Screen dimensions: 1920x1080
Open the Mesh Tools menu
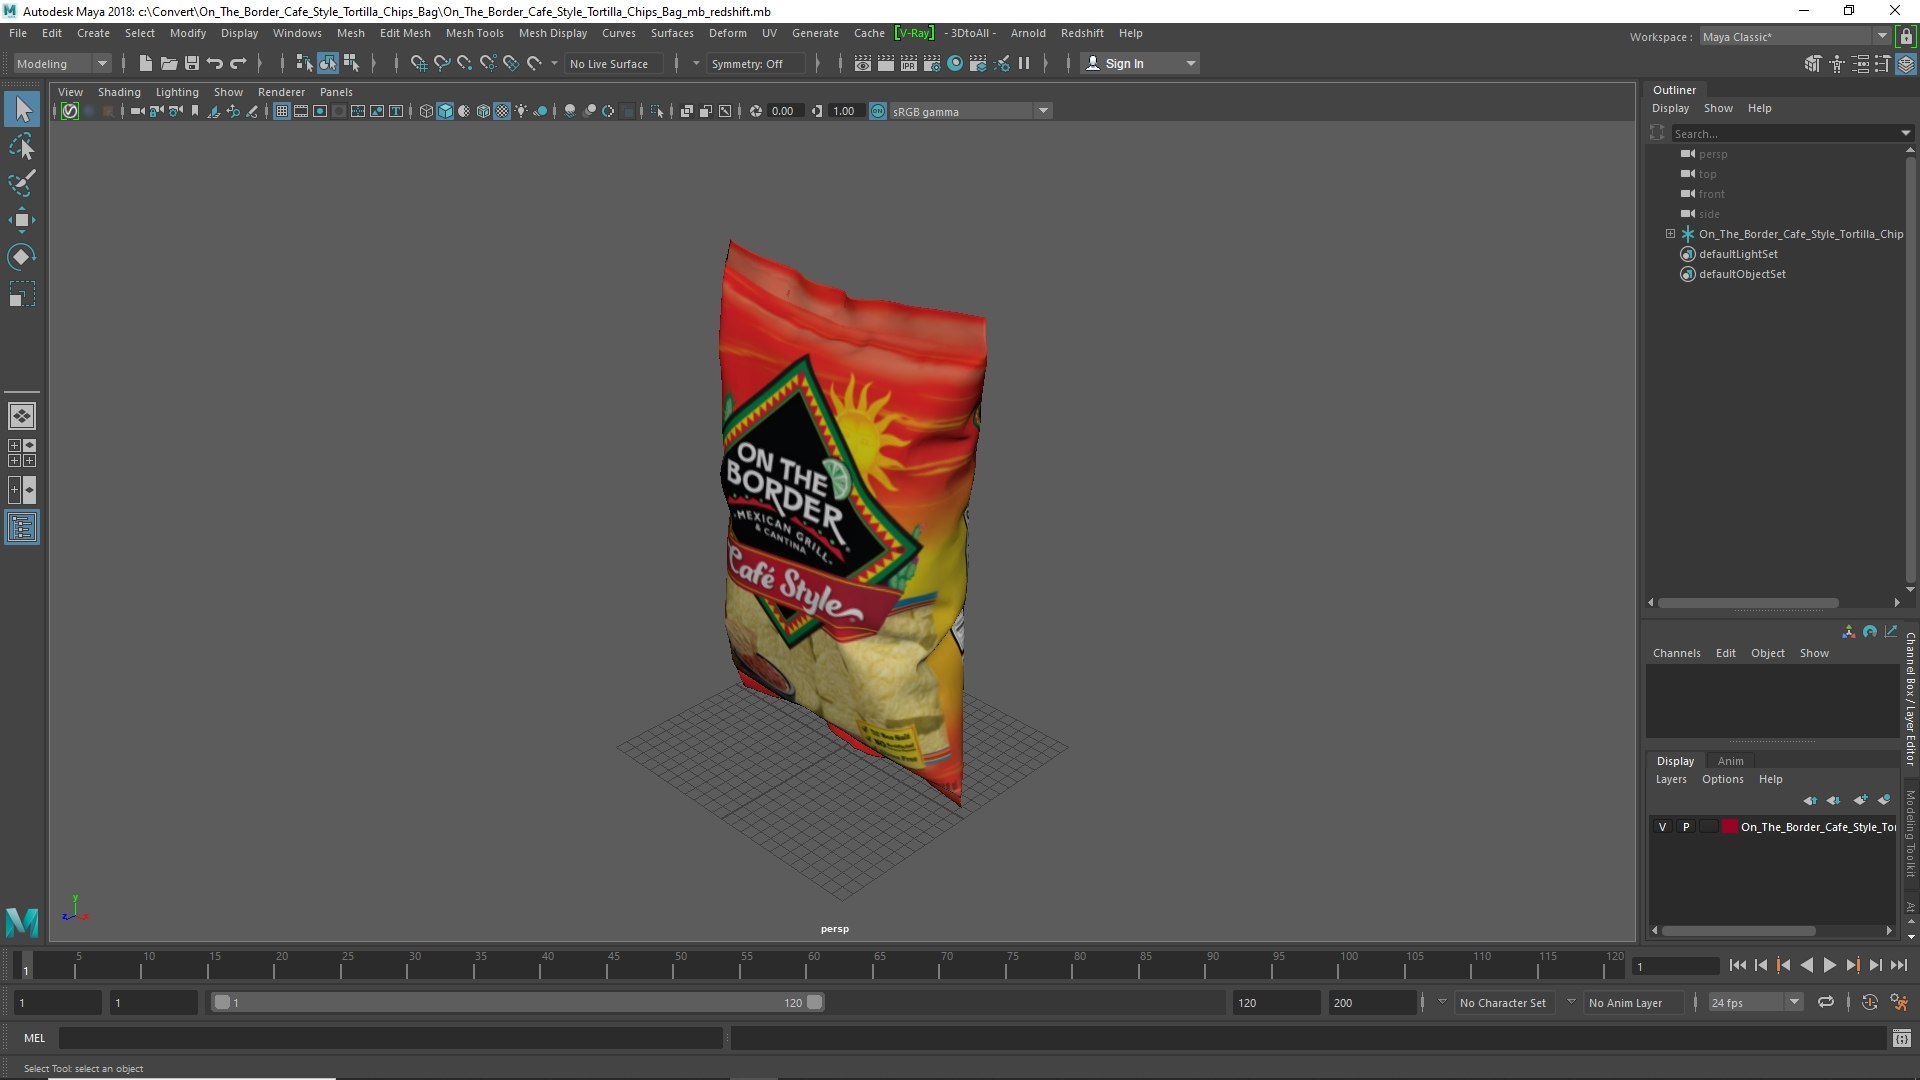[x=474, y=33]
